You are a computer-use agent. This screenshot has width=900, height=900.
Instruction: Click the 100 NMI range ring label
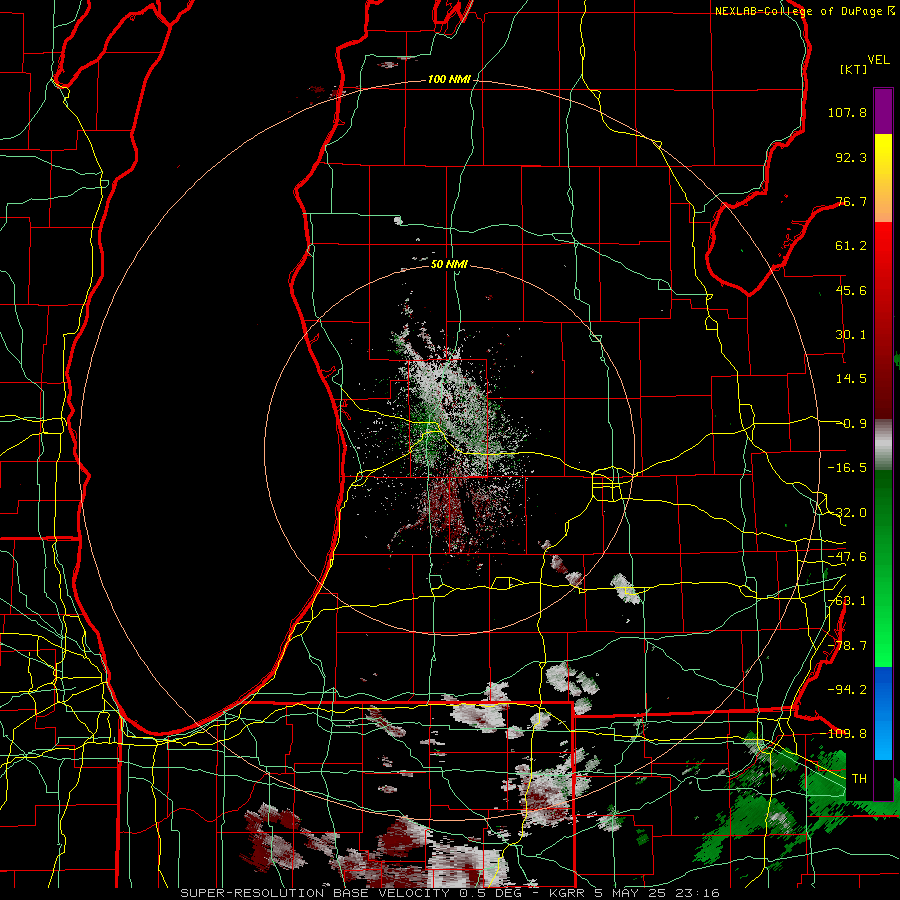(x=449, y=79)
